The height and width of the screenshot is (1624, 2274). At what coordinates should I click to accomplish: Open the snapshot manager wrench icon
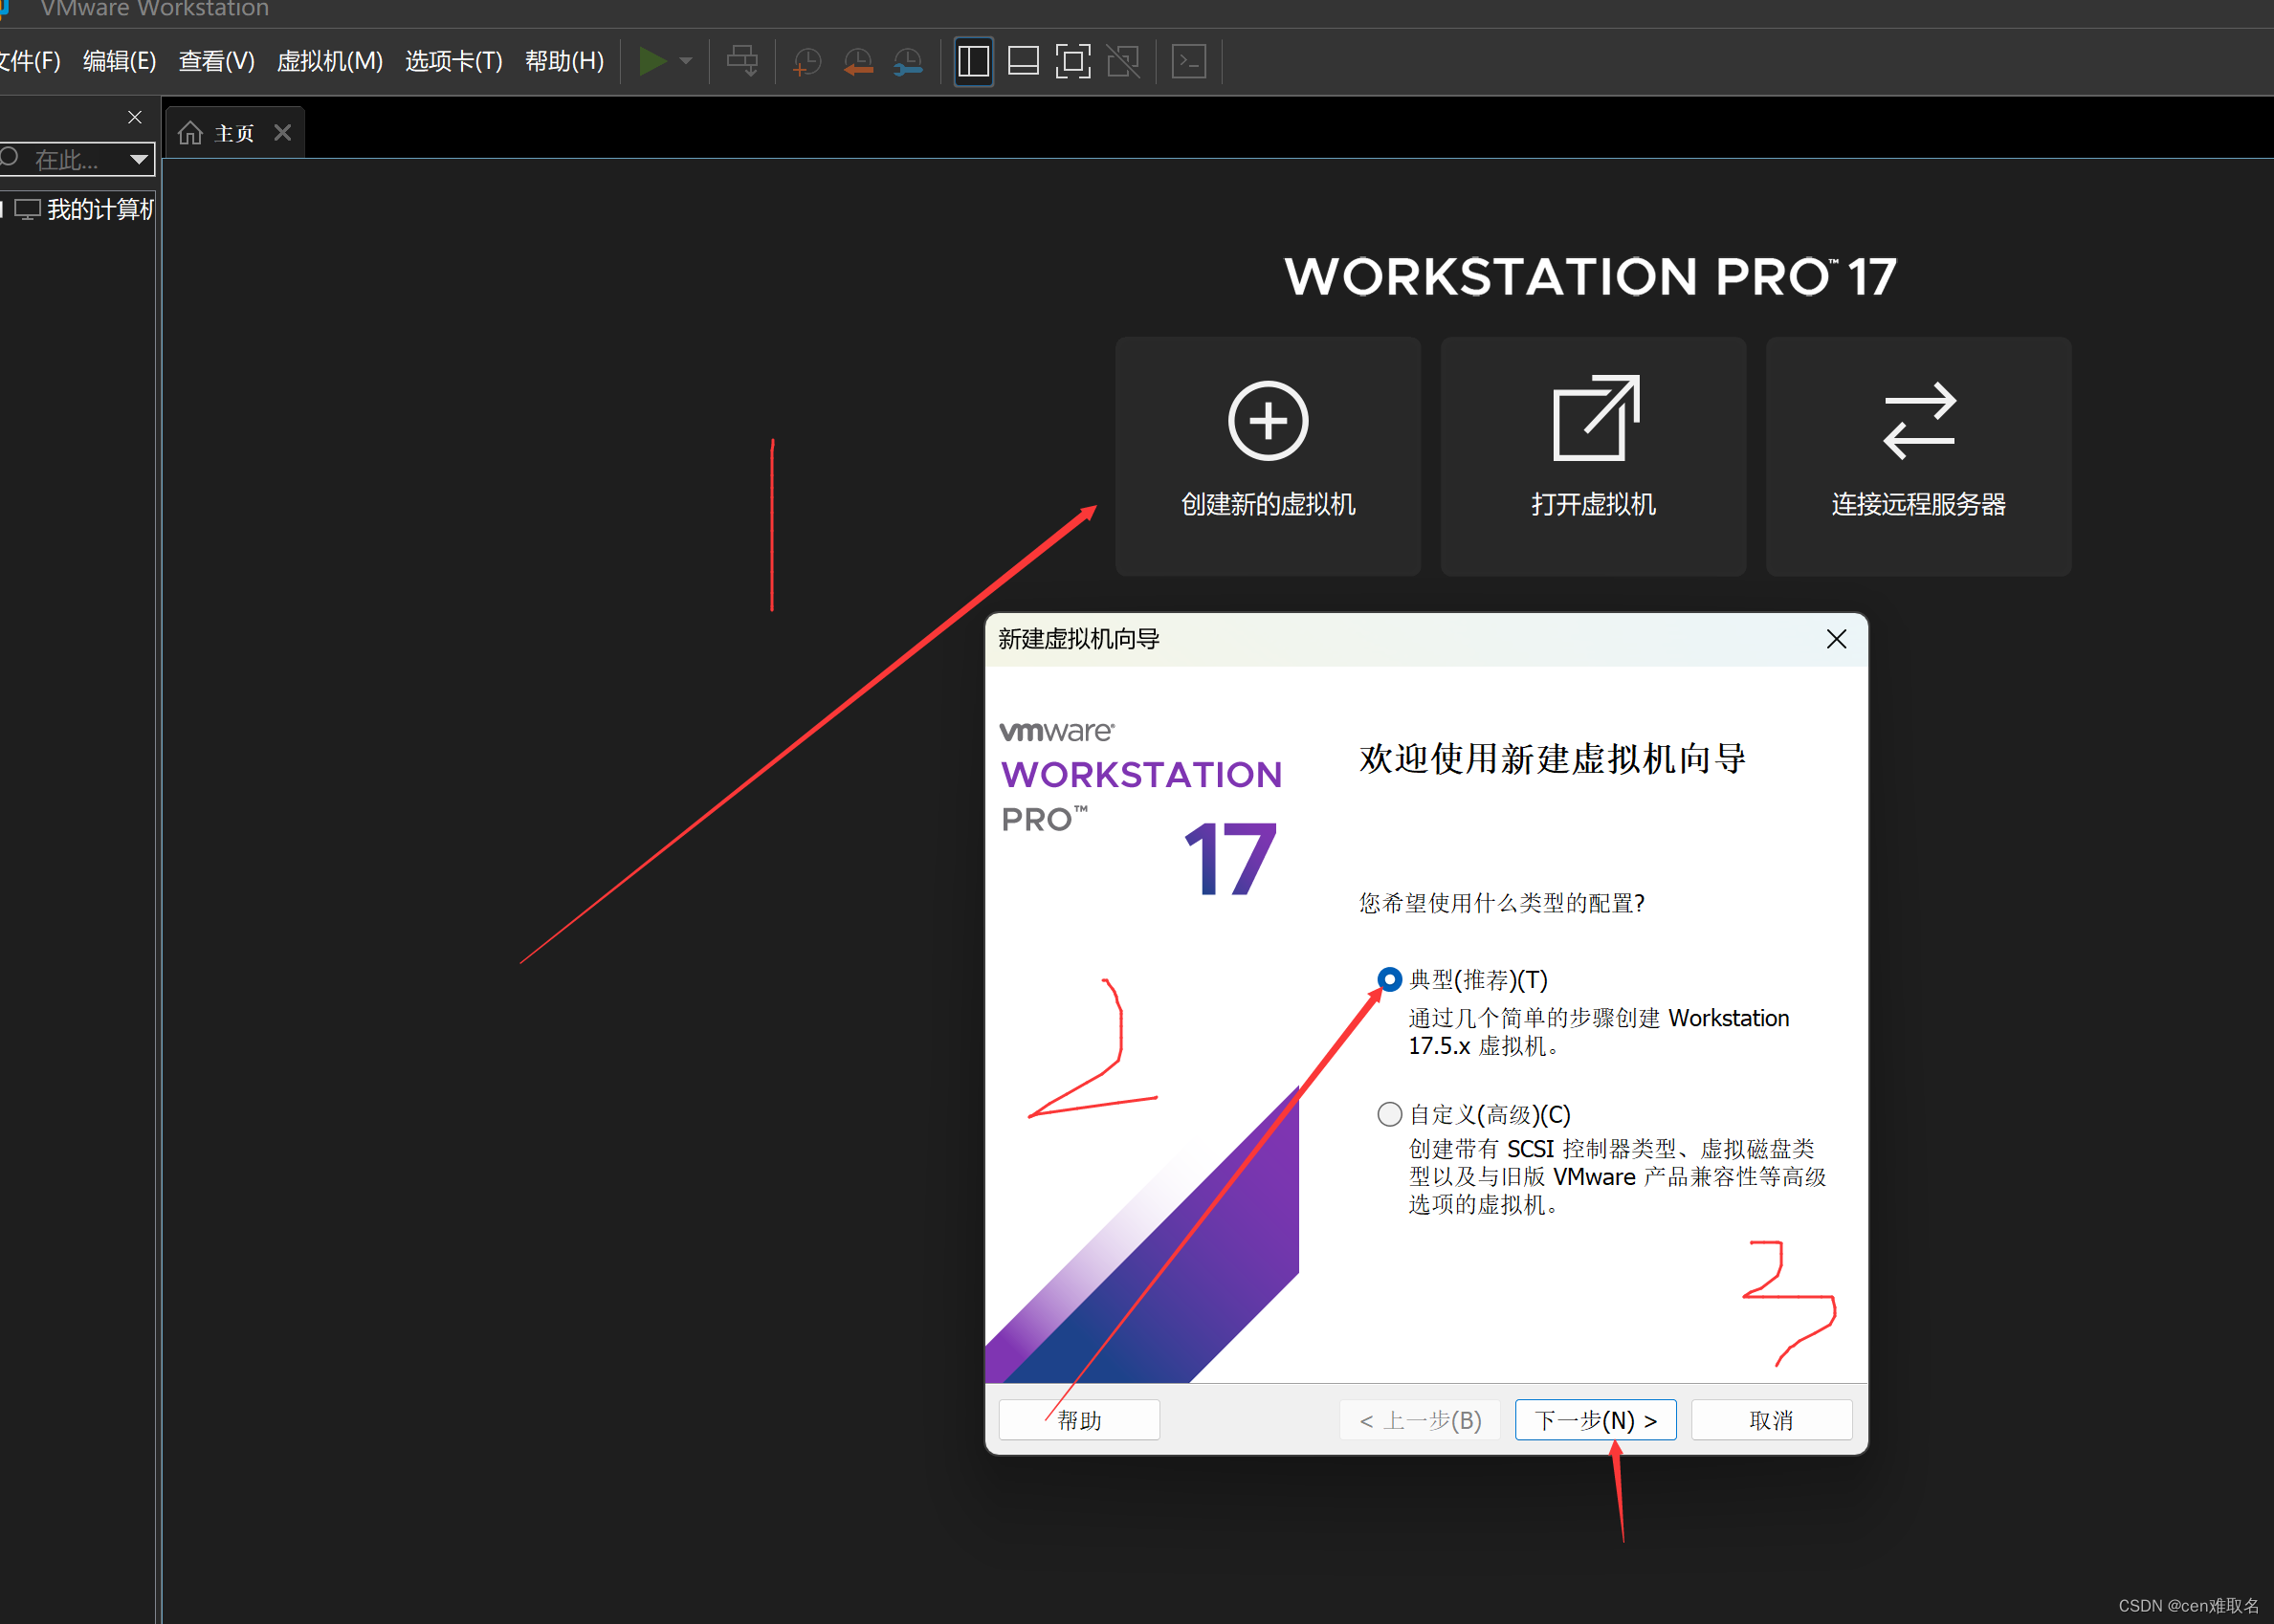pos(908,62)
